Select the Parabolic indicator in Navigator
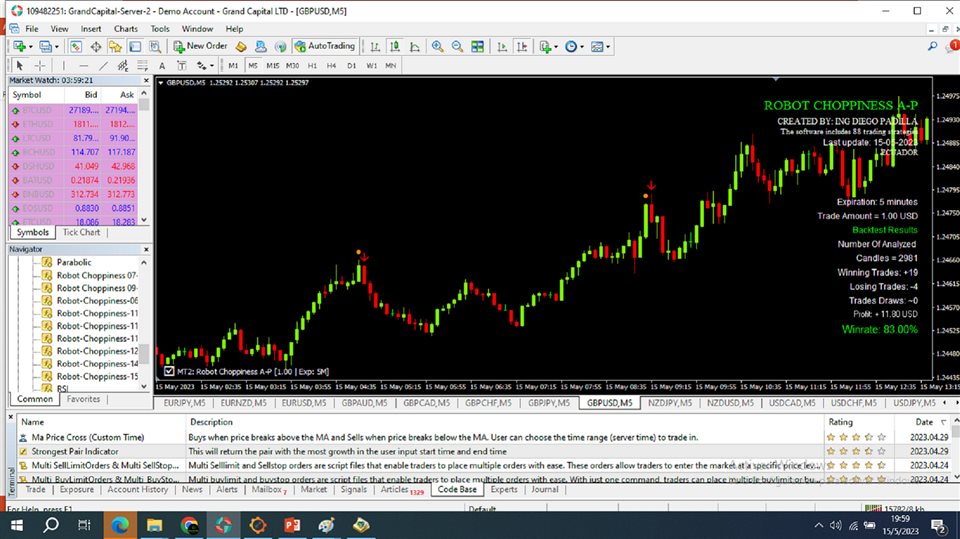The height and width of the screenshot is (539, 960). tap(67, 262)
